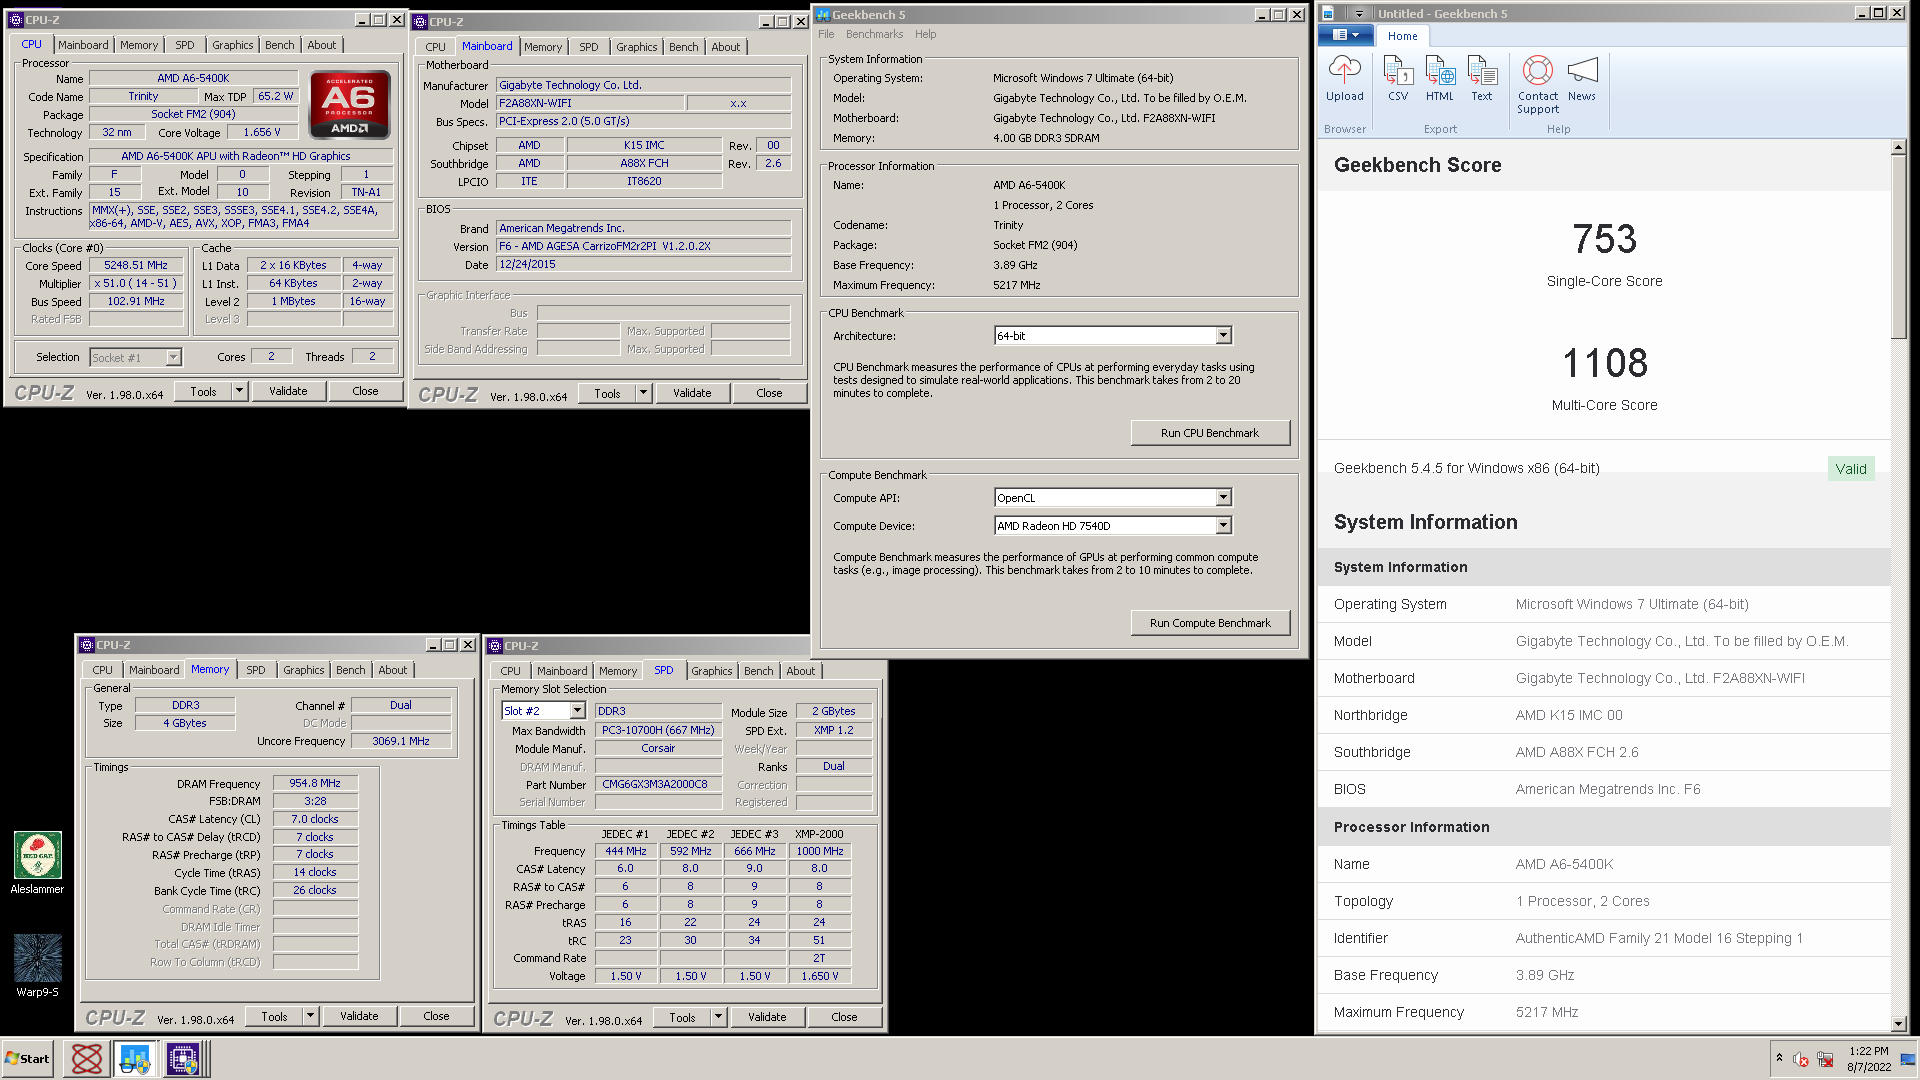The width and height of the screenshot is (1920, 1080).
Task: Click the AMD A6 processor logo
Action: tap(350, 103)
